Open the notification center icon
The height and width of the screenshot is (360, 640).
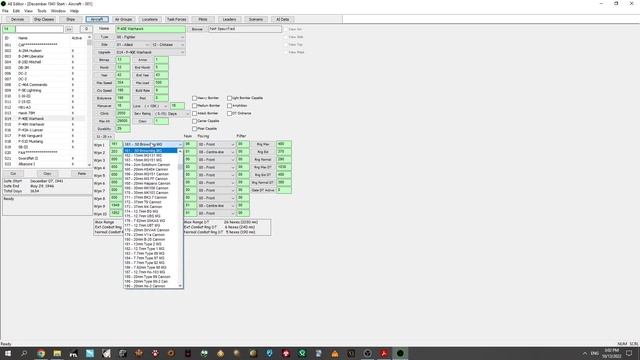[629, 353]
